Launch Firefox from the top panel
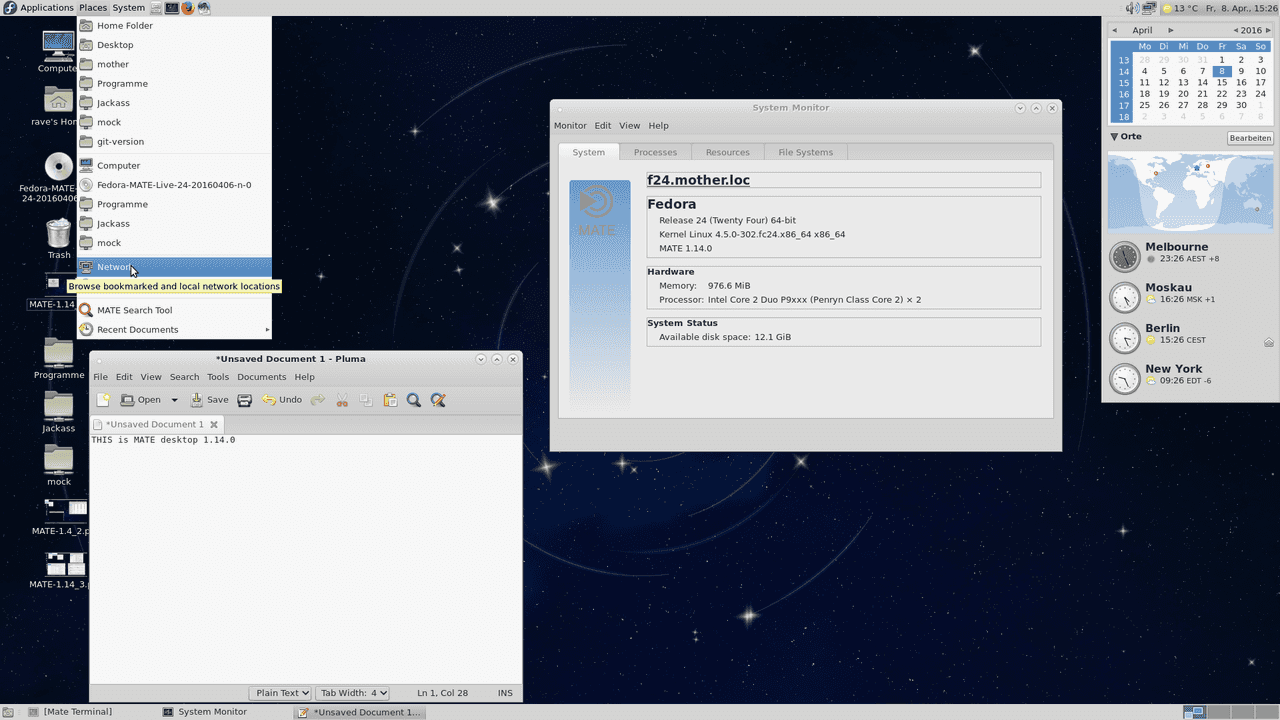 point(187,8)
